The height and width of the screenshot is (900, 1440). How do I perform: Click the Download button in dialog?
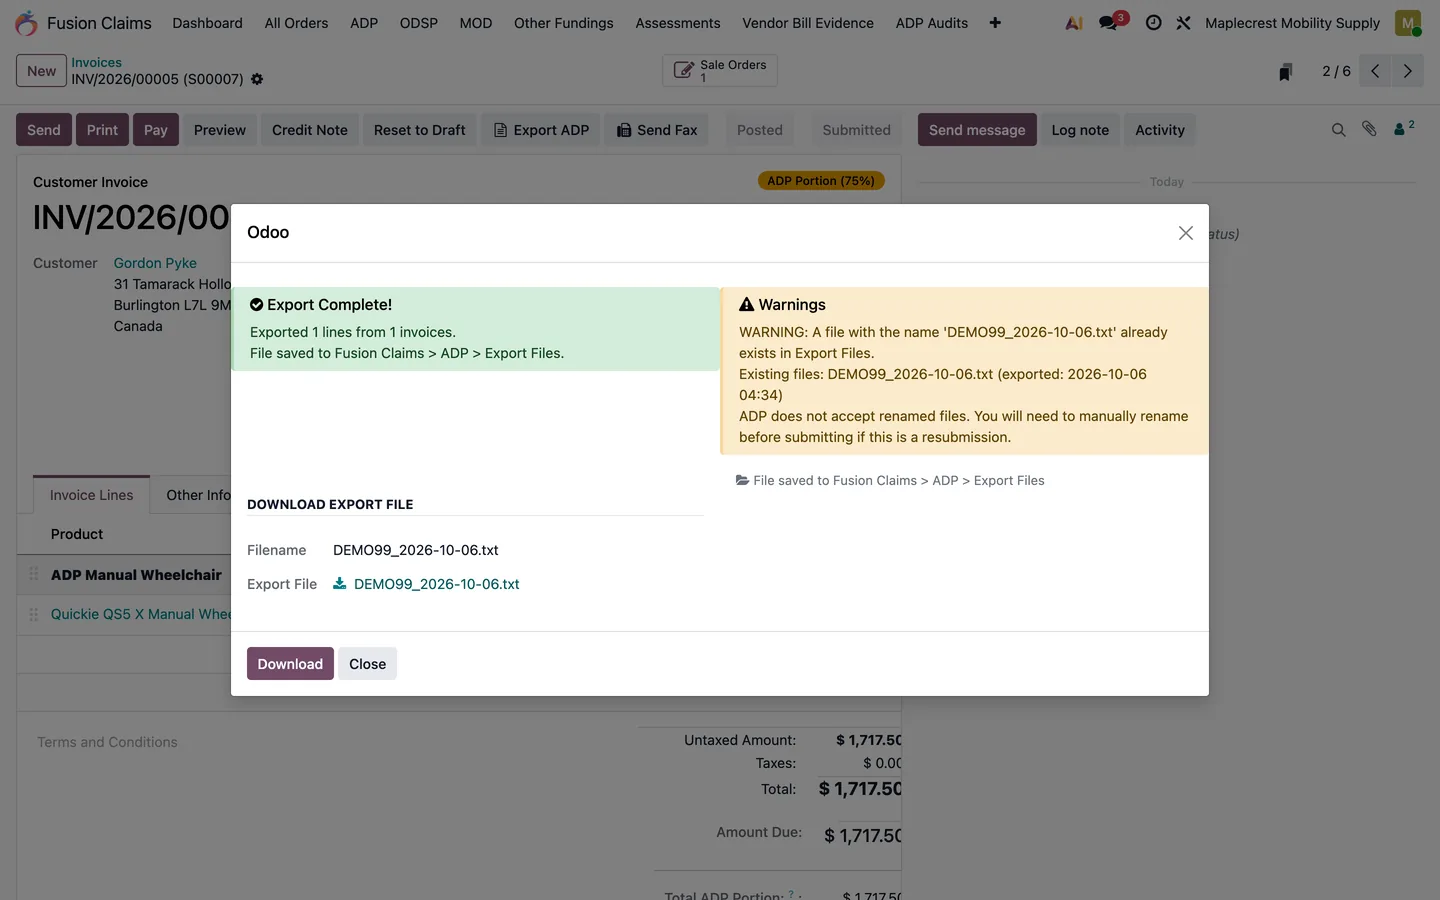tap(290, 664)
